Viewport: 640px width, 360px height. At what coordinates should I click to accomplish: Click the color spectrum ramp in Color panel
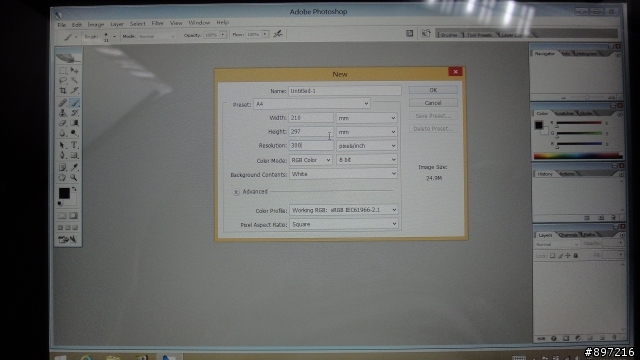click(578, 156)
